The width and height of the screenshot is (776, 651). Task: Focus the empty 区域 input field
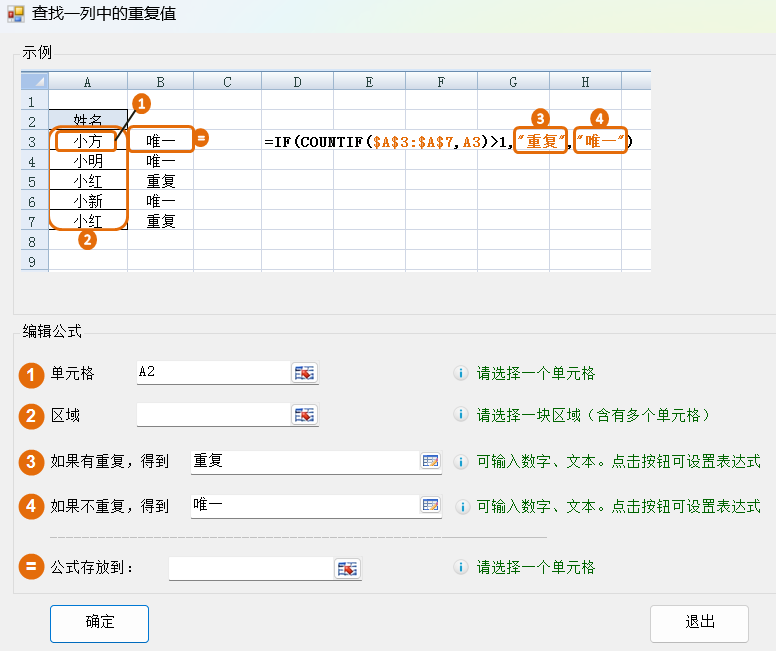click(x=212, y=414)
